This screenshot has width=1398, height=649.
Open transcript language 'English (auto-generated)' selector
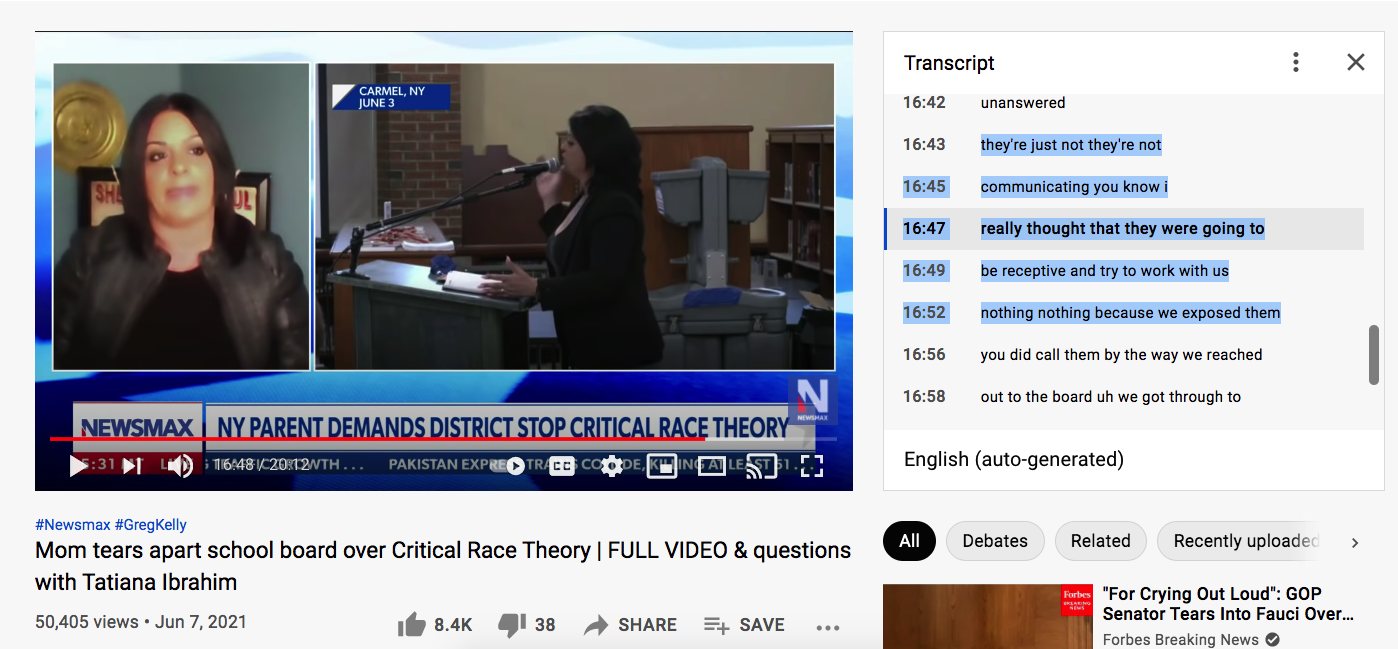[x=1014, y=459]
